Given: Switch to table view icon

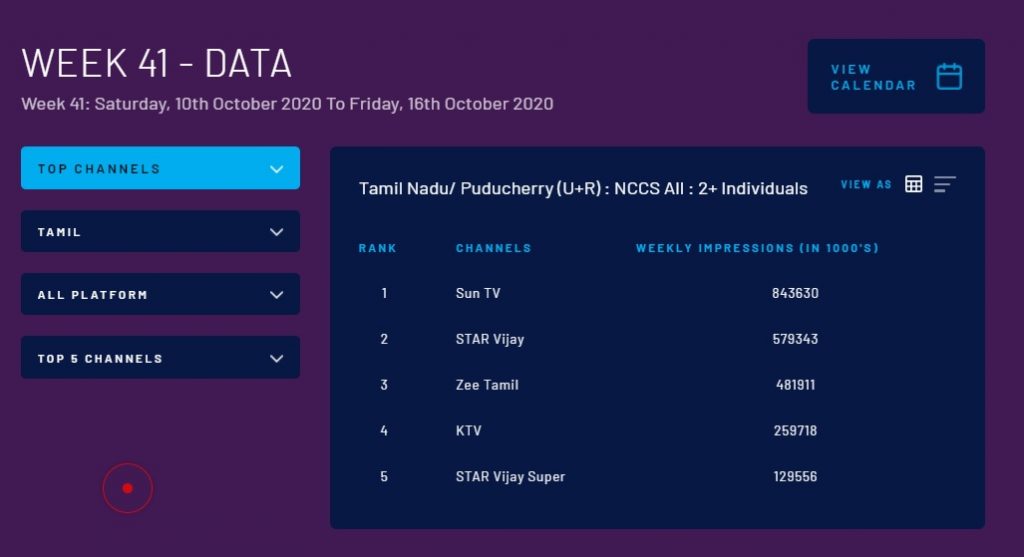Looking at the screenshot, I should [913, 184].
